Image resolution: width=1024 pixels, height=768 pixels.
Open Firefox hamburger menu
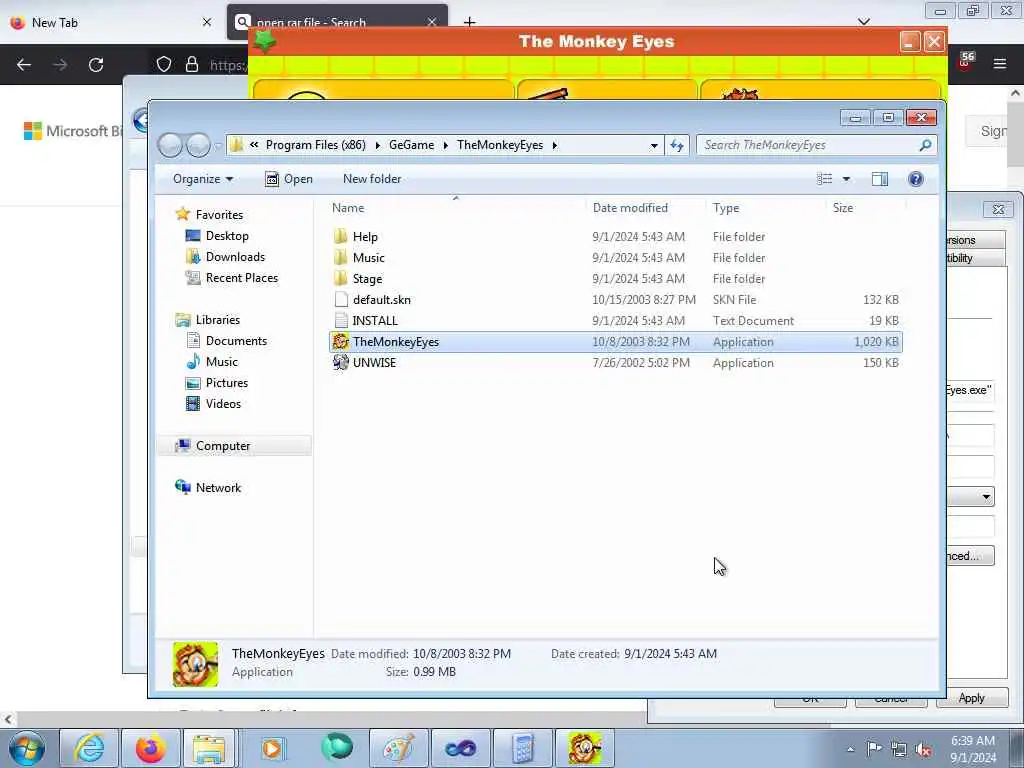click(1000, 64)
